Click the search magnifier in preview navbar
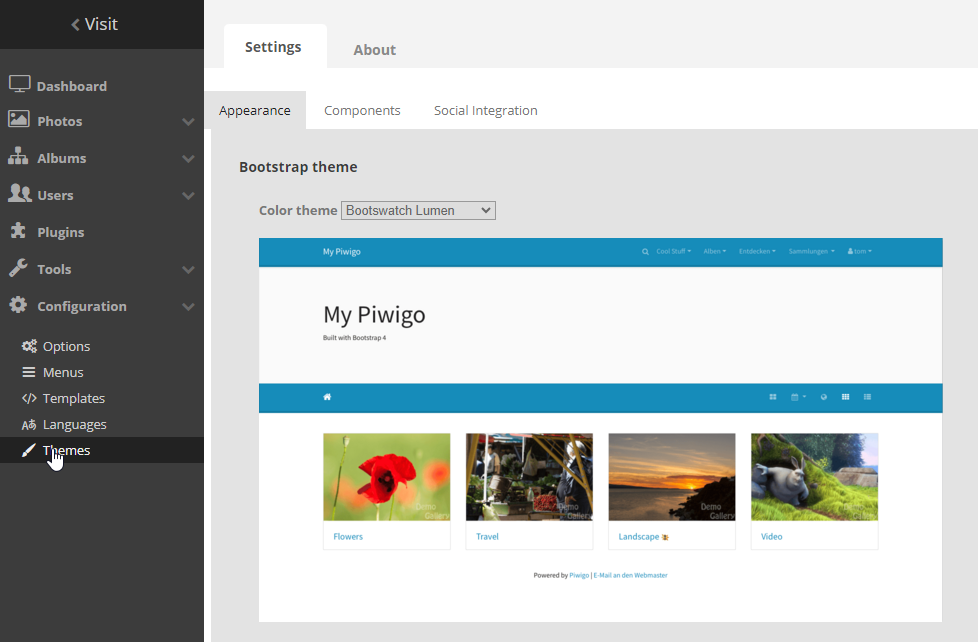Image resolution: width=978 pixels, height=642 pixels. click(645, 251)
